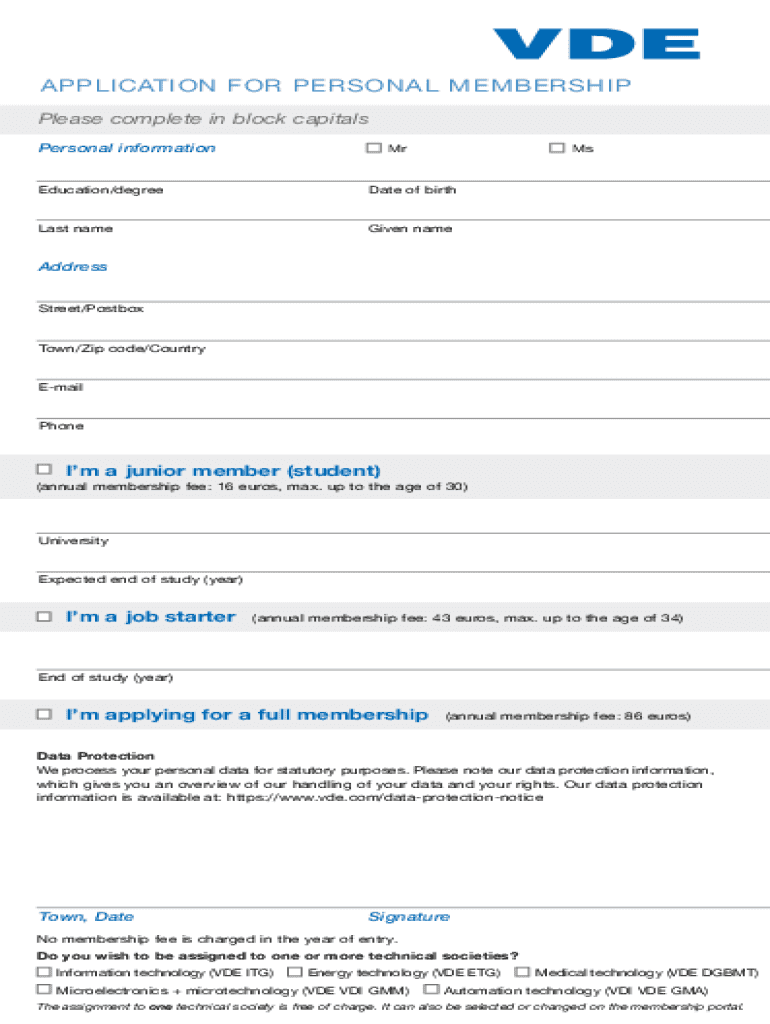Check the Ms checkbox
This screenshot has height=1024, width=770.
[x=556, y=148]
